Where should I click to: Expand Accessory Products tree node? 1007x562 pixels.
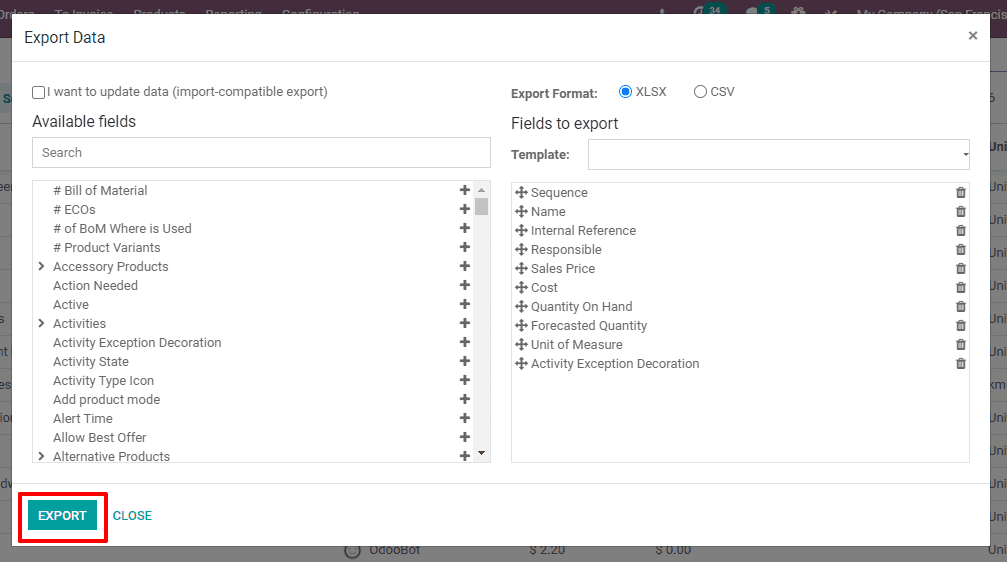[x=41, y=266]
